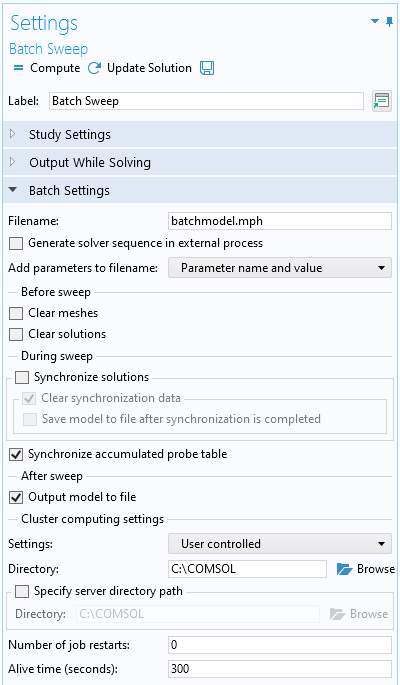Enable the Clear meshes checkbox
400x685 pixels.
point(16,313)
